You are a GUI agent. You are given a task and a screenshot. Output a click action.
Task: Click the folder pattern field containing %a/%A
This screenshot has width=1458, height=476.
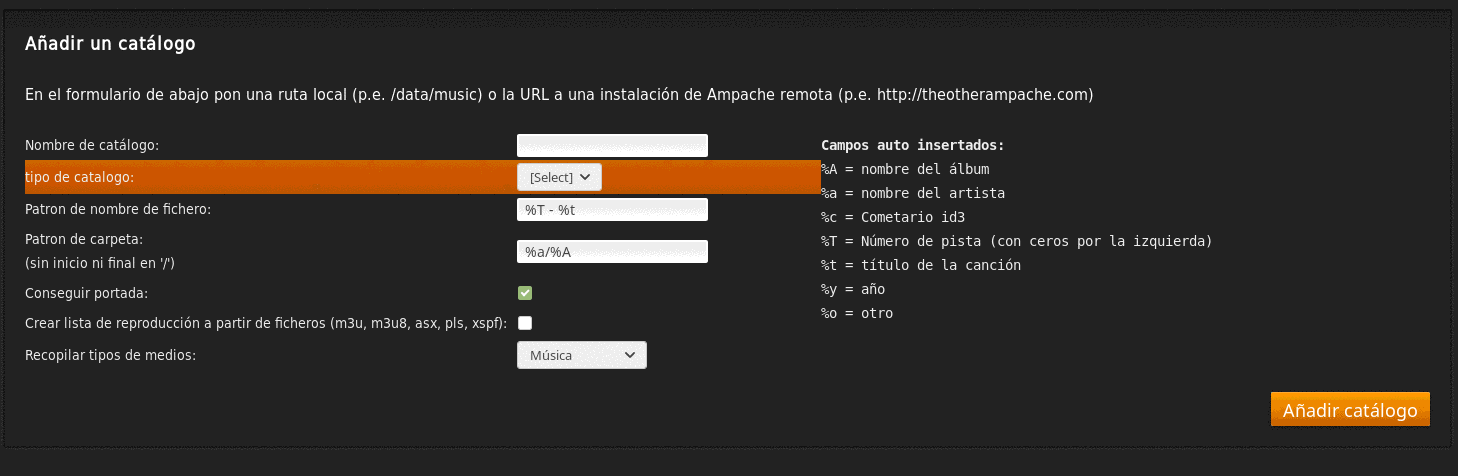click(x=612, y=251)
